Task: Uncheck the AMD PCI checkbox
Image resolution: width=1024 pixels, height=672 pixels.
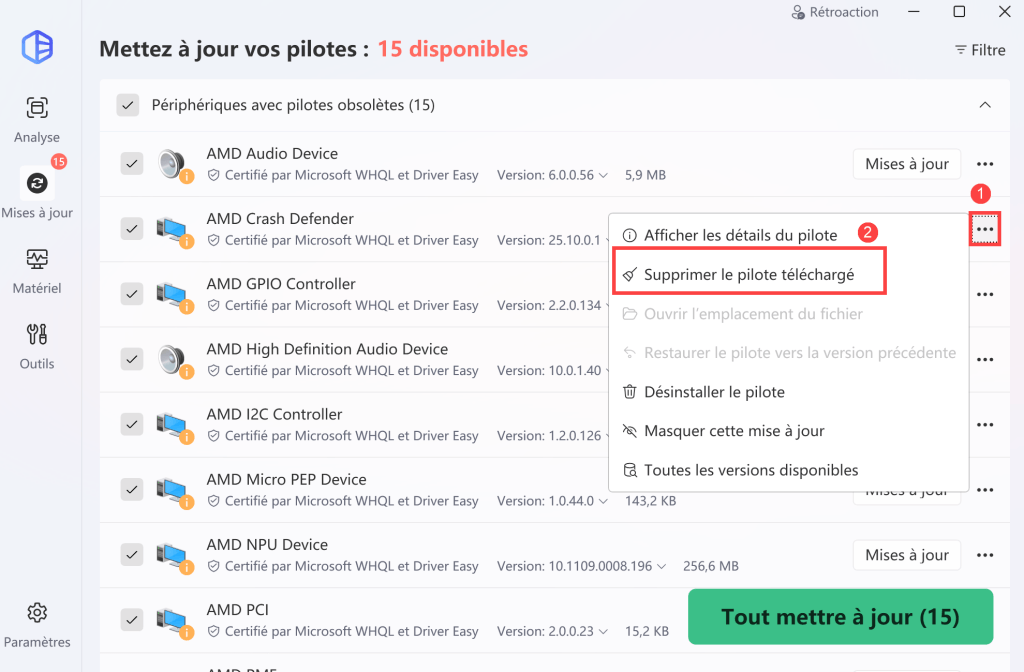Action: [132, 620]
